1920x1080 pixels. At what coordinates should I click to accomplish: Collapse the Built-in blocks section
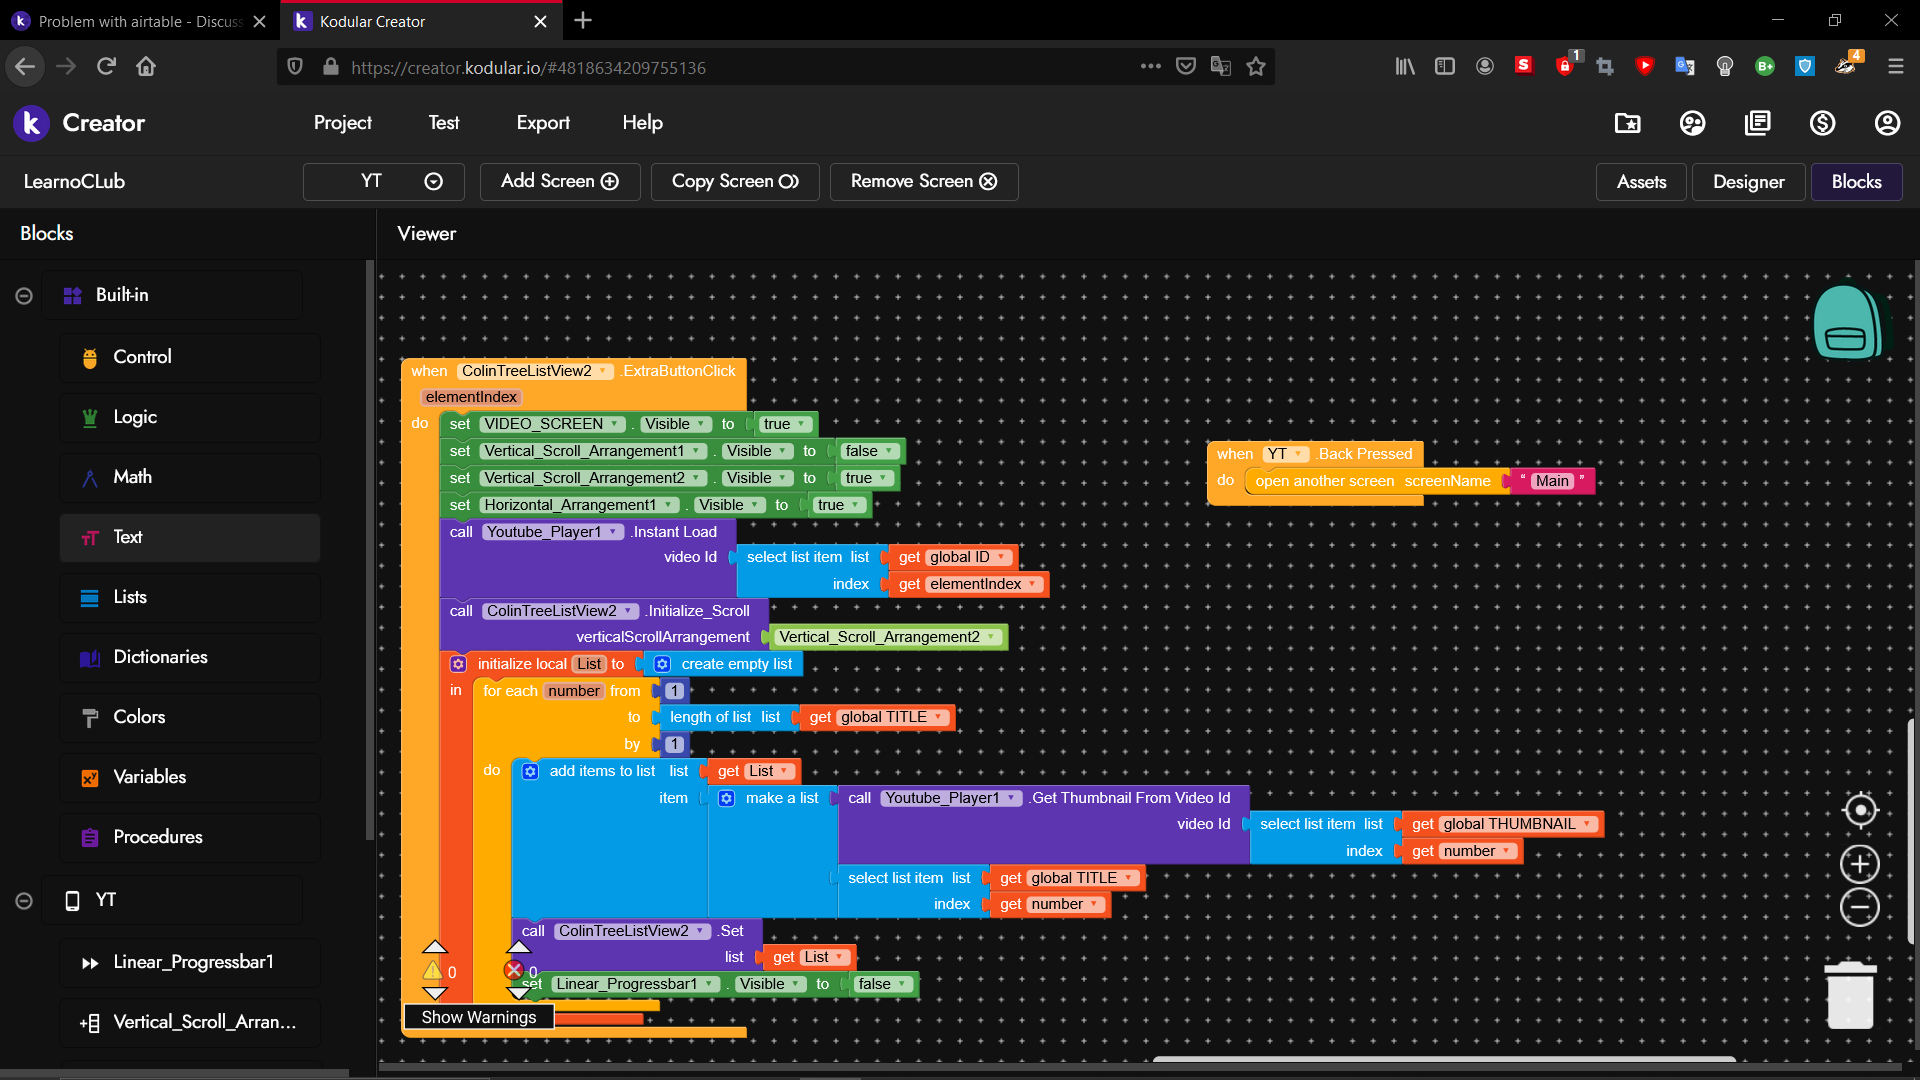[x=24, y=296]
